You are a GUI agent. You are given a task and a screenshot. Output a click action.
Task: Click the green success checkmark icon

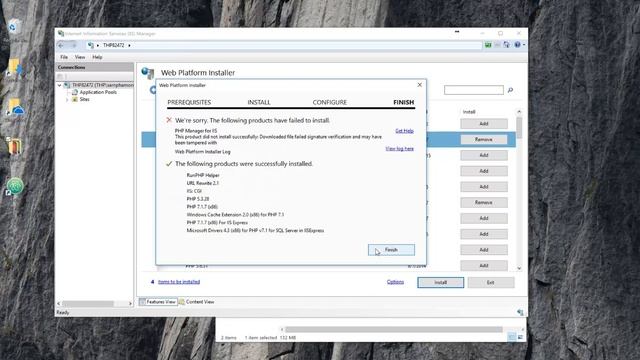pyautogui.click(x=169, y=164)
